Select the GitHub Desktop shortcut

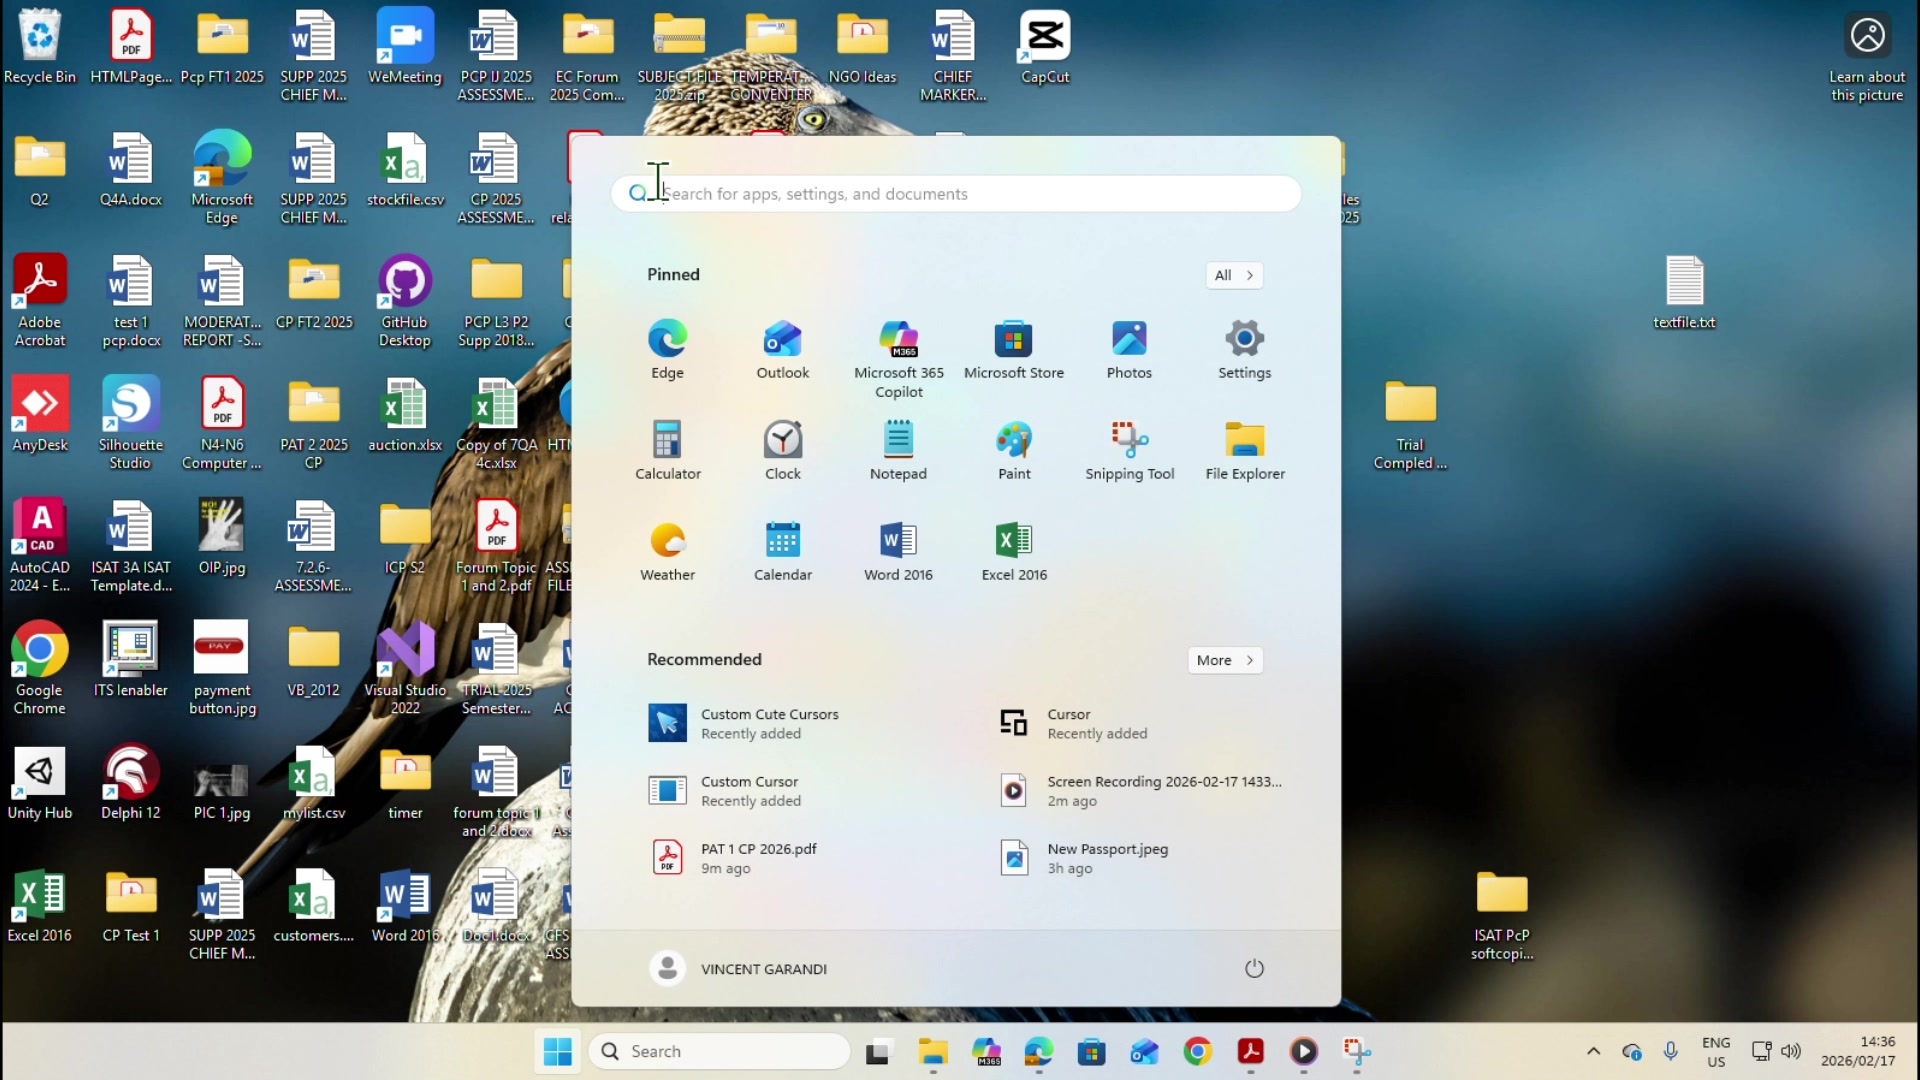(x=405, y=301)
